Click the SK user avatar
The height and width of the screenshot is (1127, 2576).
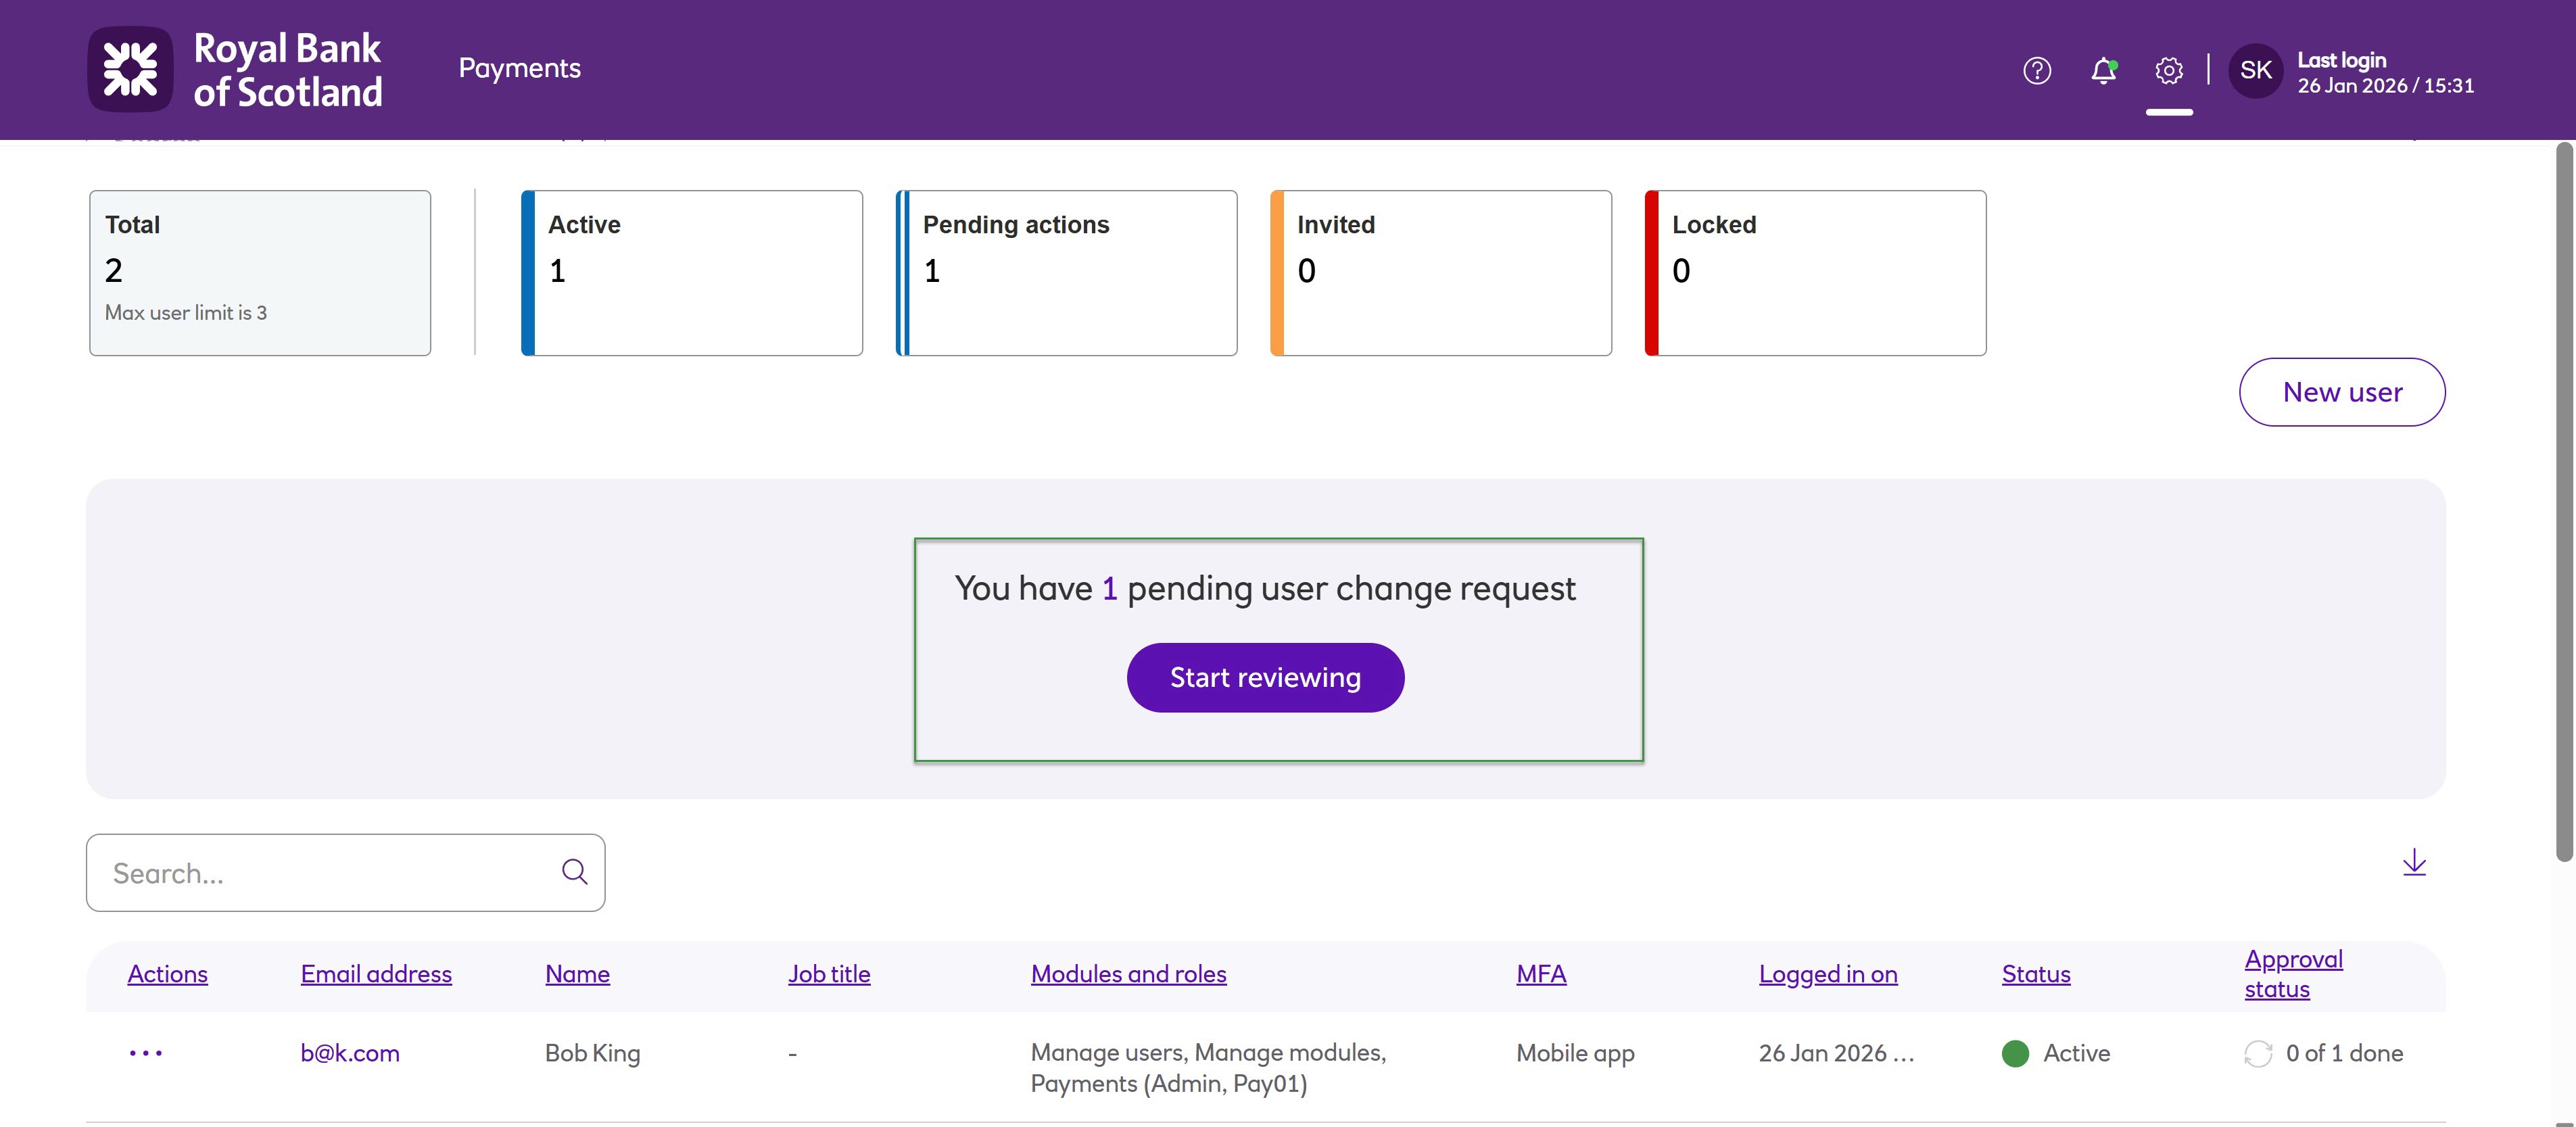(2255, 71)
